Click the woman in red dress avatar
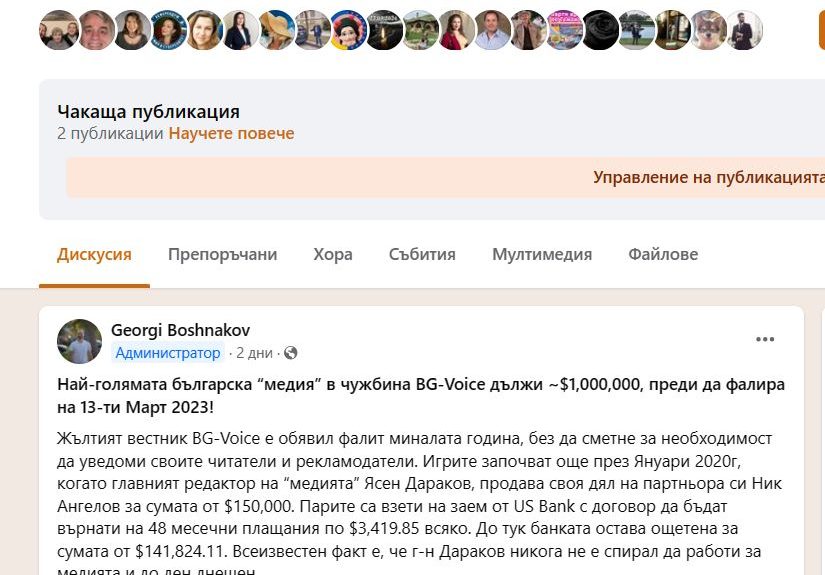825x575 pixels. (456, 30)
